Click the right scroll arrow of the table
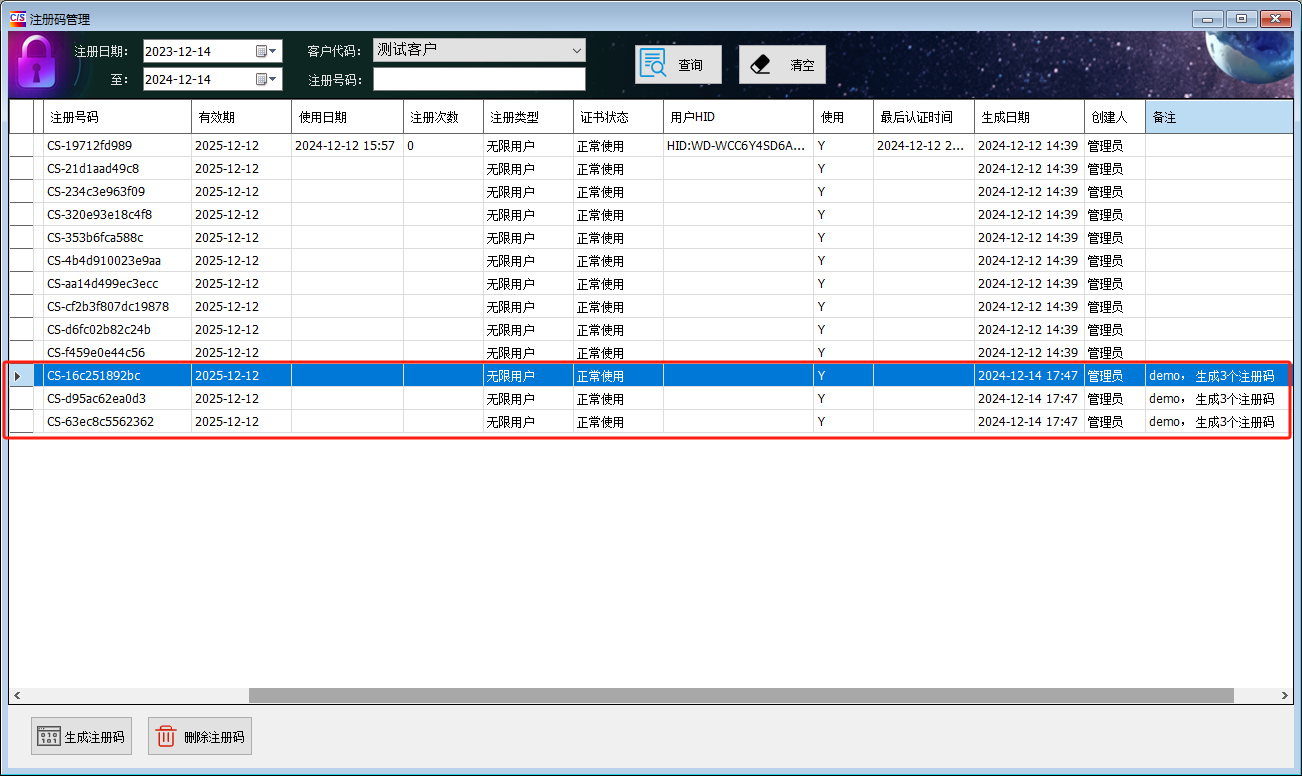 click(x=1285, y=695)
